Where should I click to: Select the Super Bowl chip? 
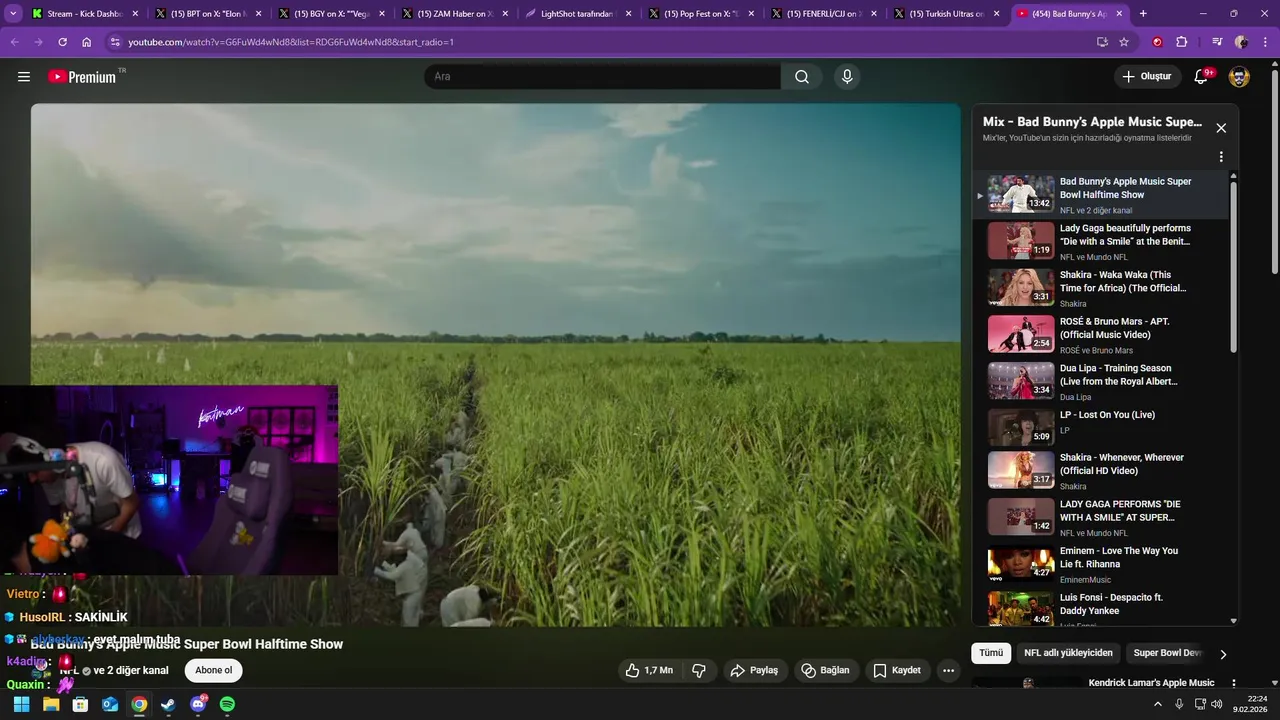(1165, 653)
